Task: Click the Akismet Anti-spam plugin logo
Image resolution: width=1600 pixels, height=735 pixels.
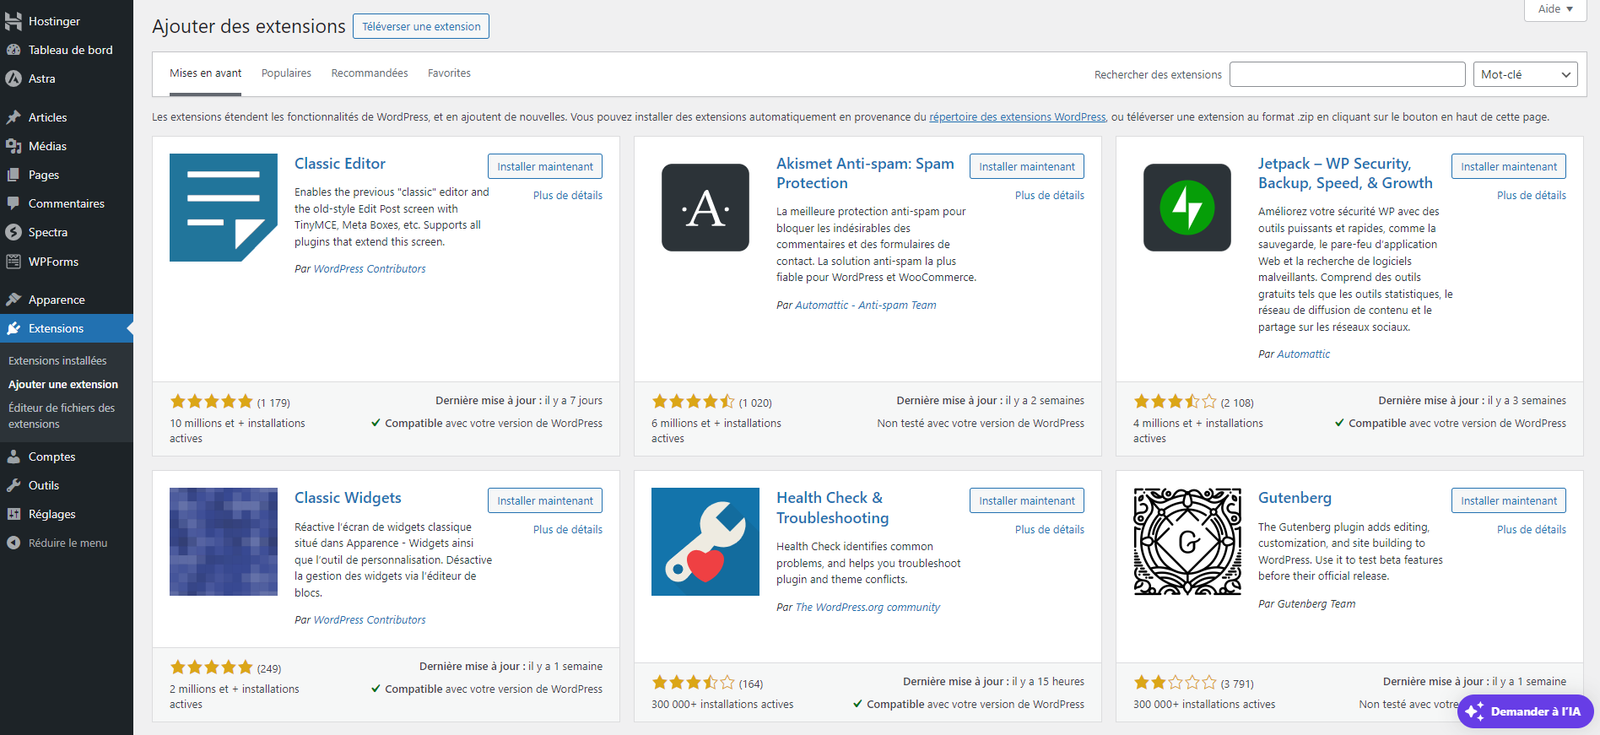Action: click(705, 208)
